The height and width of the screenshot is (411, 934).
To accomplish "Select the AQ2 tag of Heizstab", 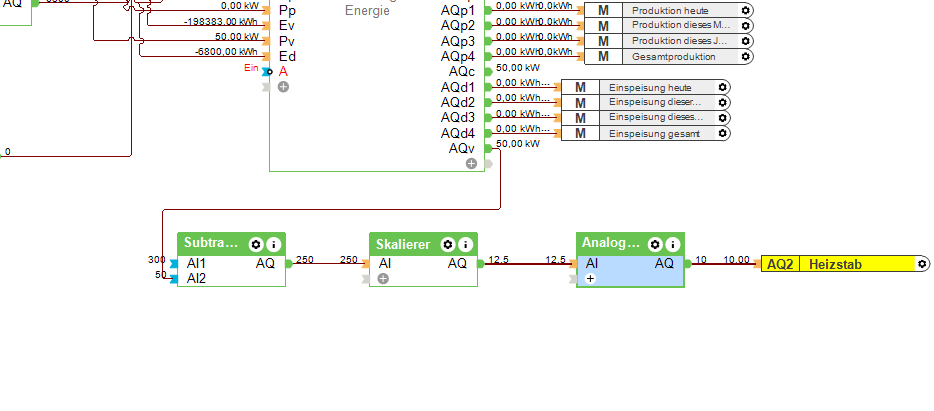I will (780, 264).
